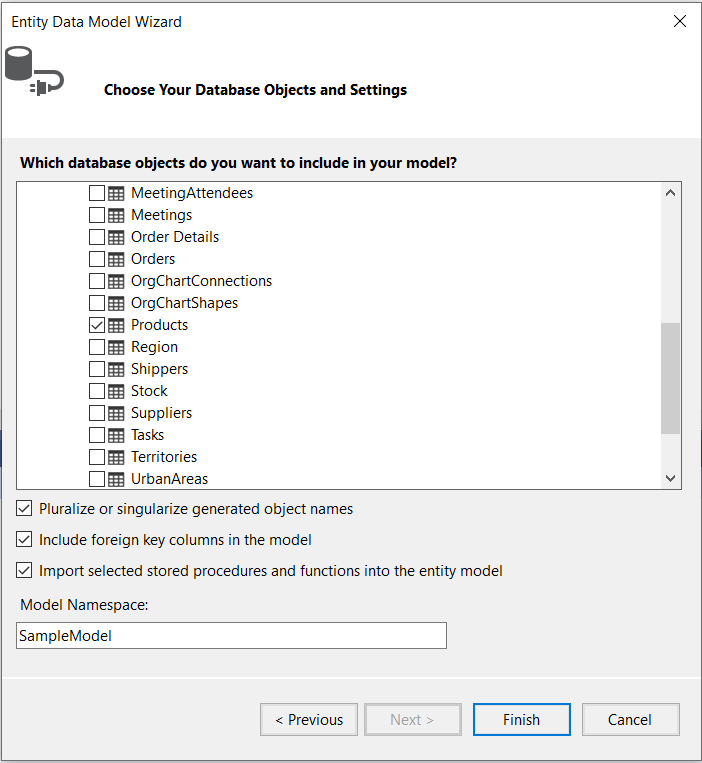Select the Region tree item label
The image size is (702, 763).
coord(154,347)
